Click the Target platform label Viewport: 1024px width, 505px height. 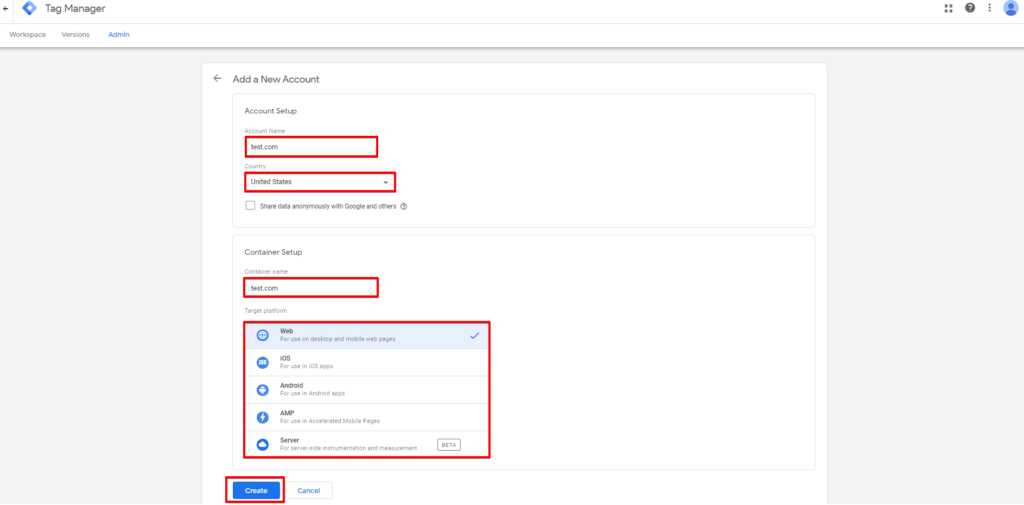click(266, 310)
